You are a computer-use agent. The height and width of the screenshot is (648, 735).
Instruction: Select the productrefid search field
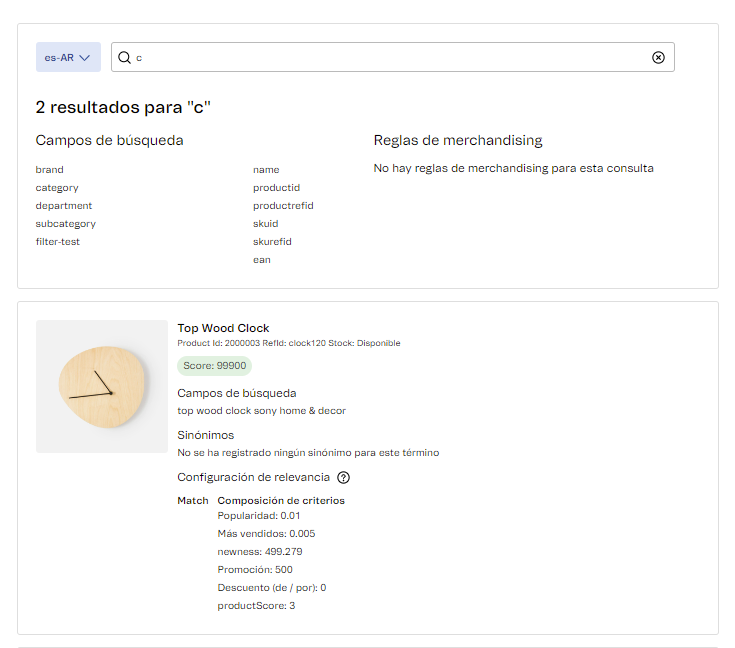point(283,206)
